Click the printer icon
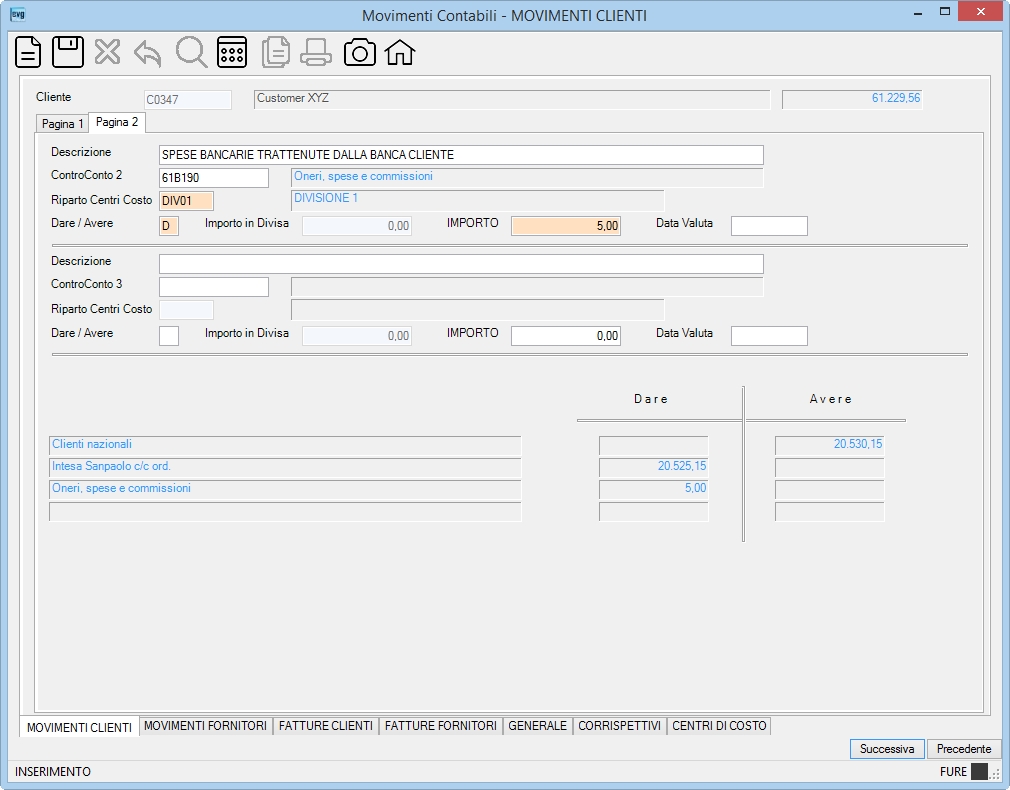 [316, 52]
